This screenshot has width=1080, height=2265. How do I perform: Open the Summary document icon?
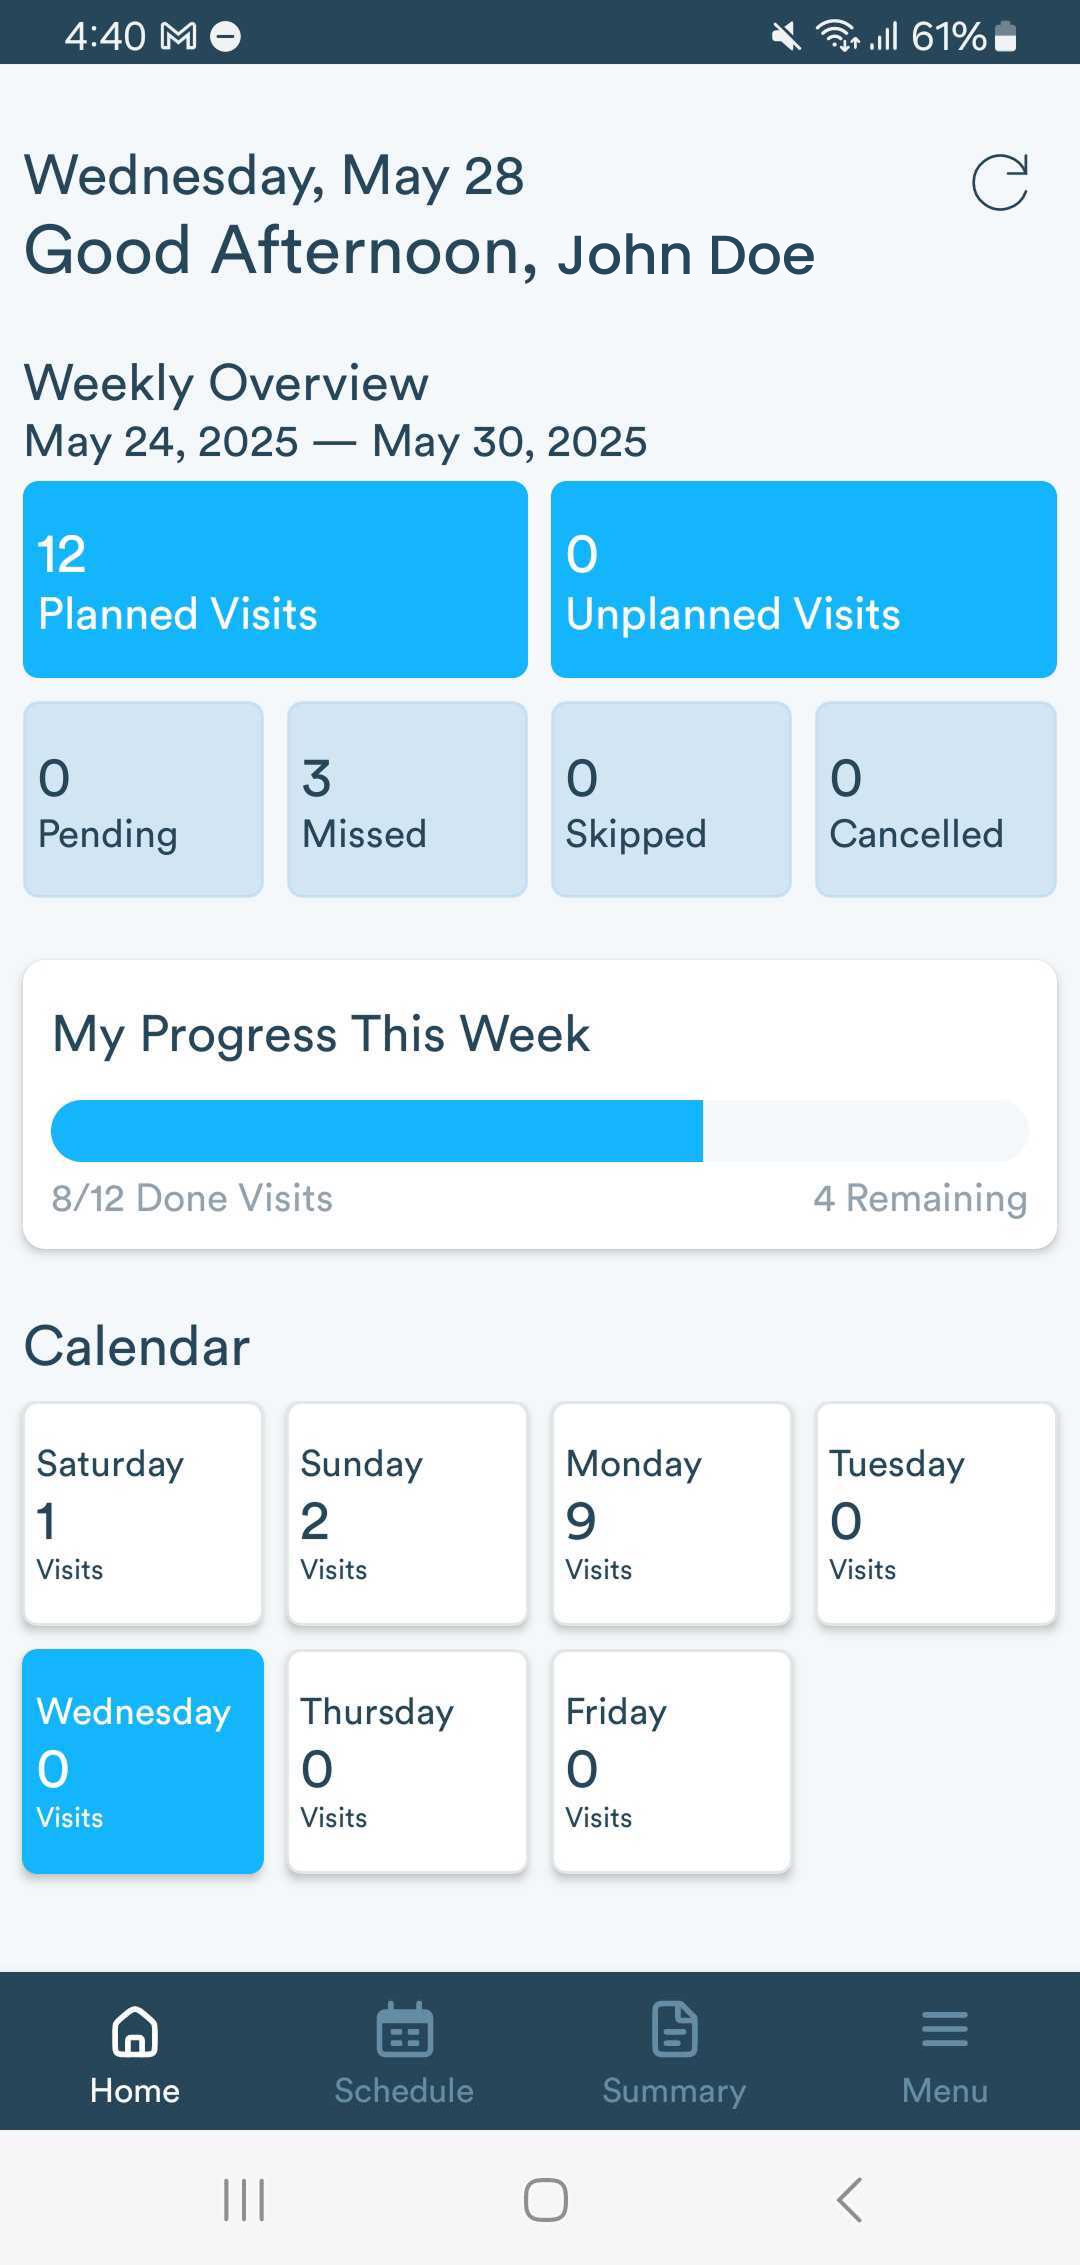coord(674,2030)
